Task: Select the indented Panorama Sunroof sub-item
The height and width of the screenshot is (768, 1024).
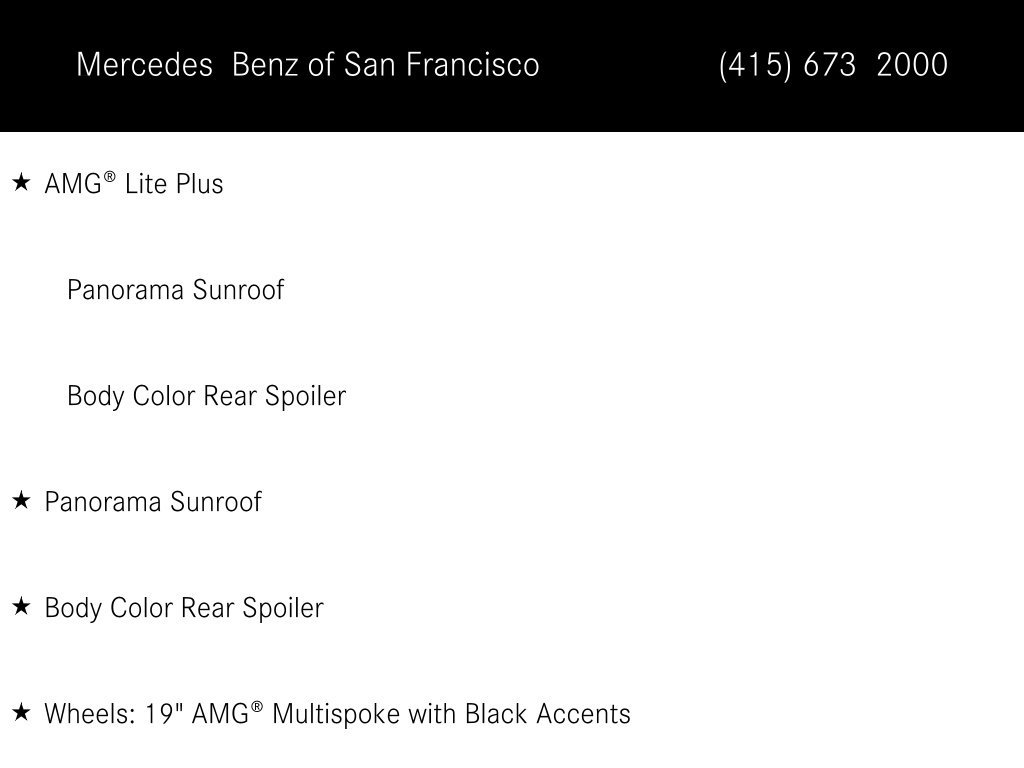Action: click(x=175, y=289)
